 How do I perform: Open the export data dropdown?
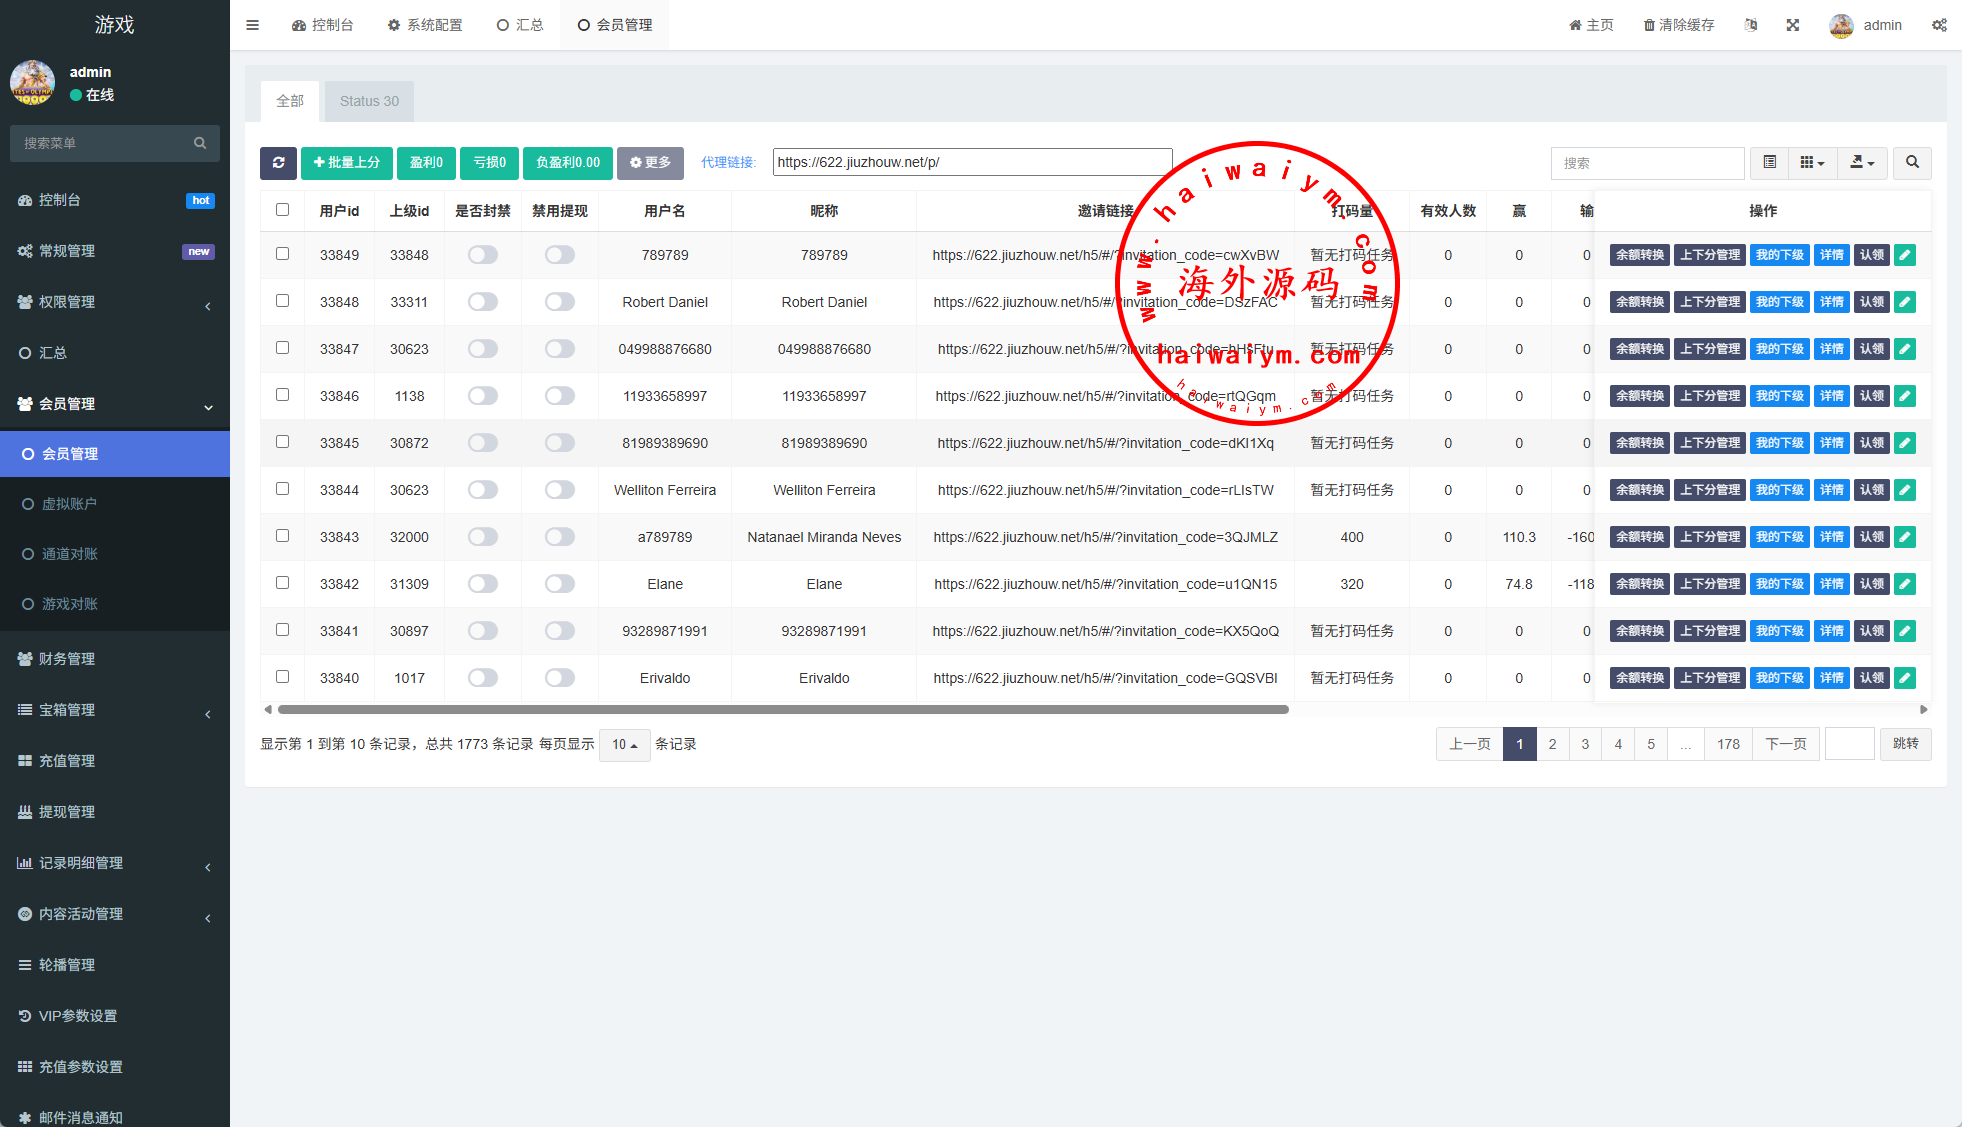1861,163
